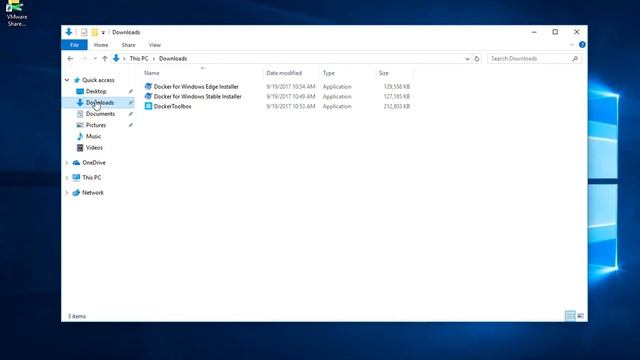640x360 pixels.
Task: Select Documents in the navigation pane
Action: [100, 114]
